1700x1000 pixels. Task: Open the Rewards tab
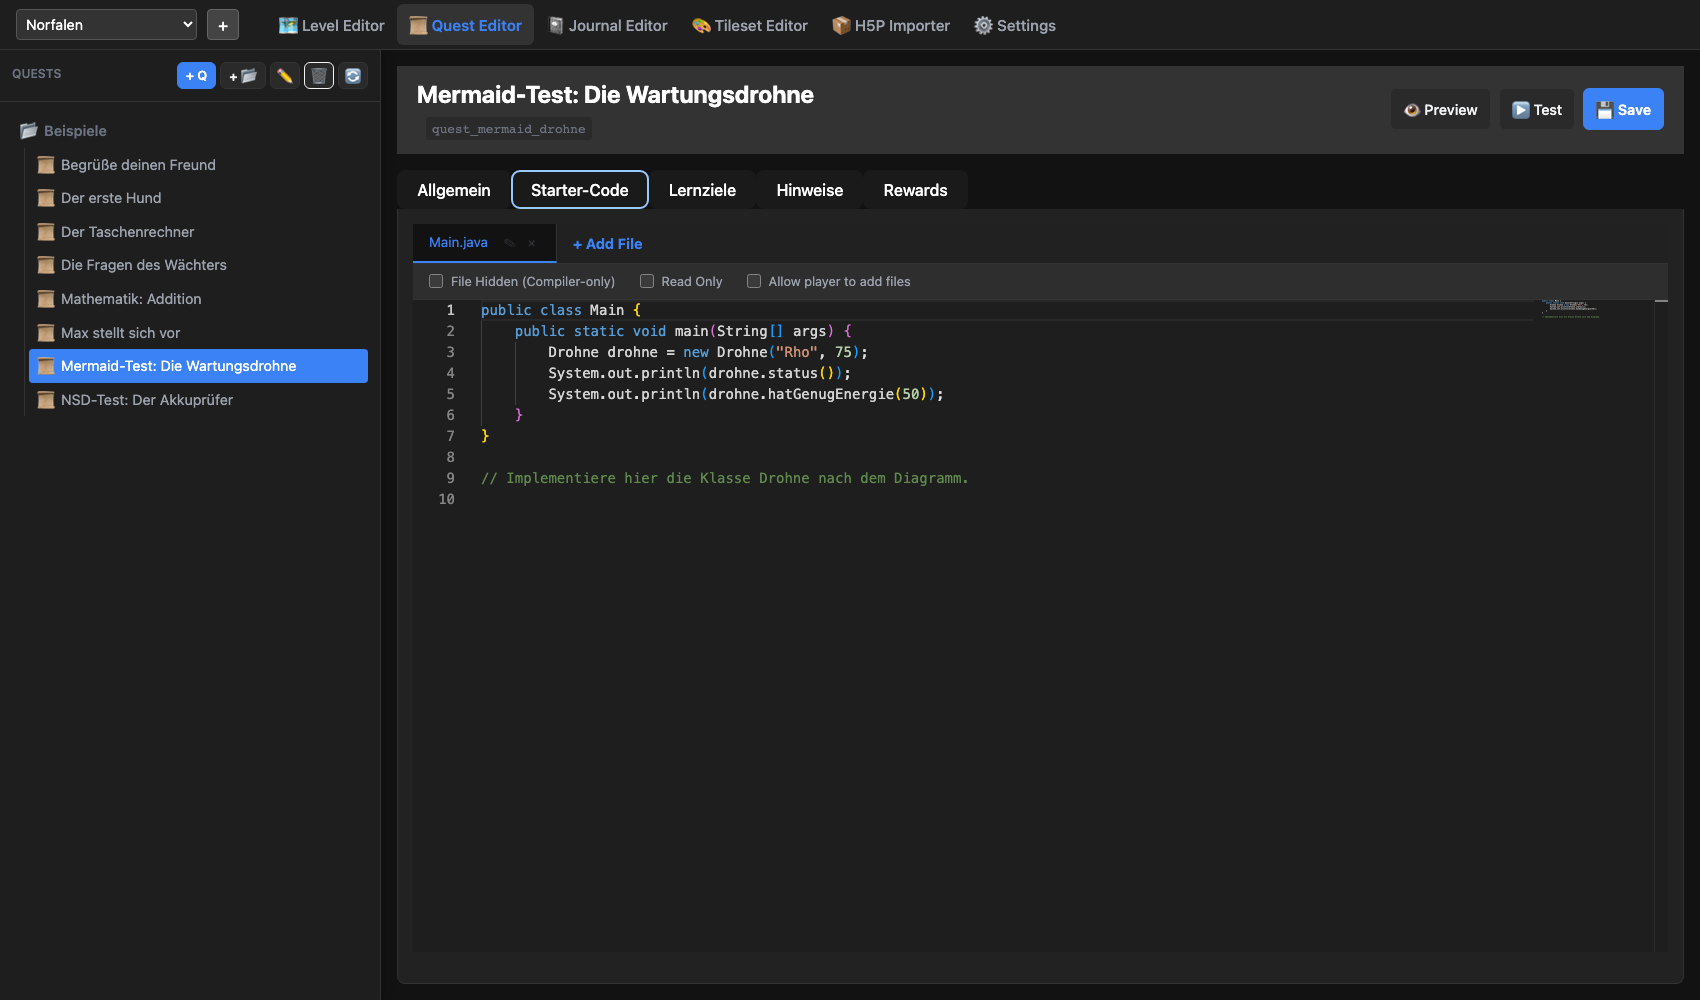point(914,189)
